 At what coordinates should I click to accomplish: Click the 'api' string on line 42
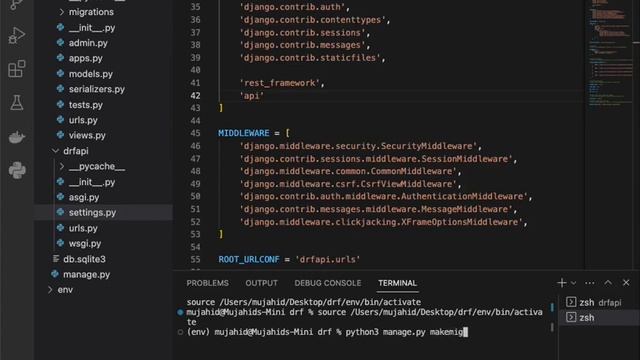[x=251, y=96]
